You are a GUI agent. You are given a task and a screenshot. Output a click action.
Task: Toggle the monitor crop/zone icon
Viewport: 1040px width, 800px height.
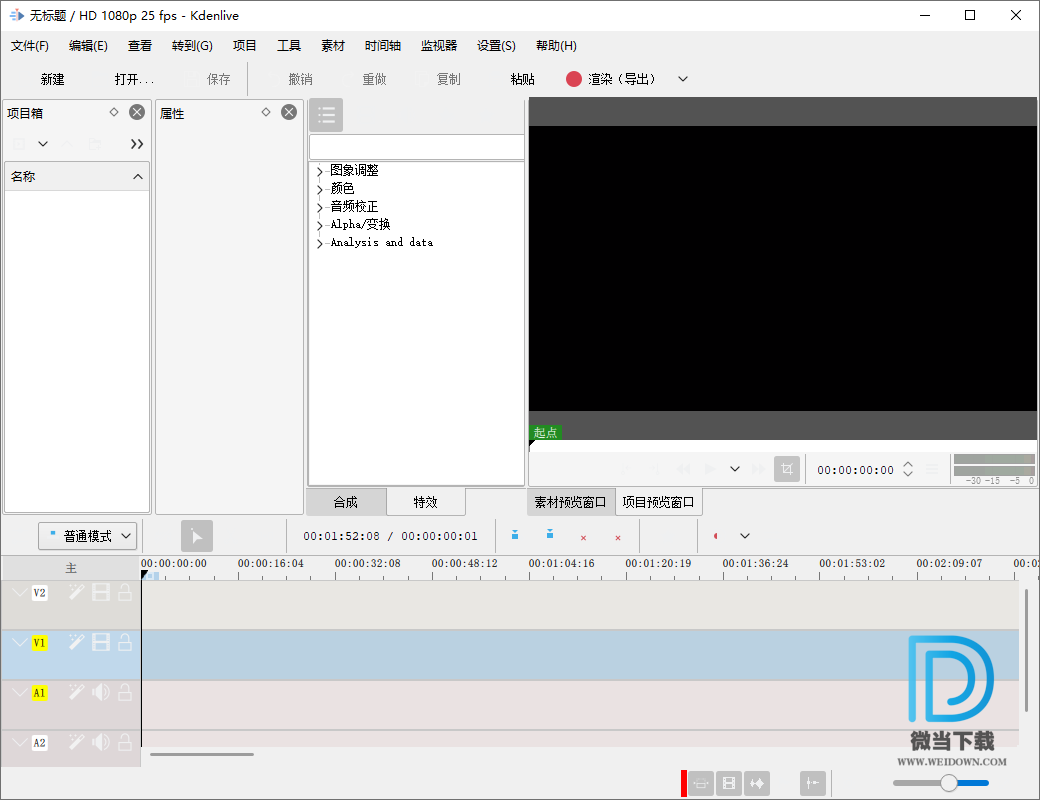click(787, 469)
